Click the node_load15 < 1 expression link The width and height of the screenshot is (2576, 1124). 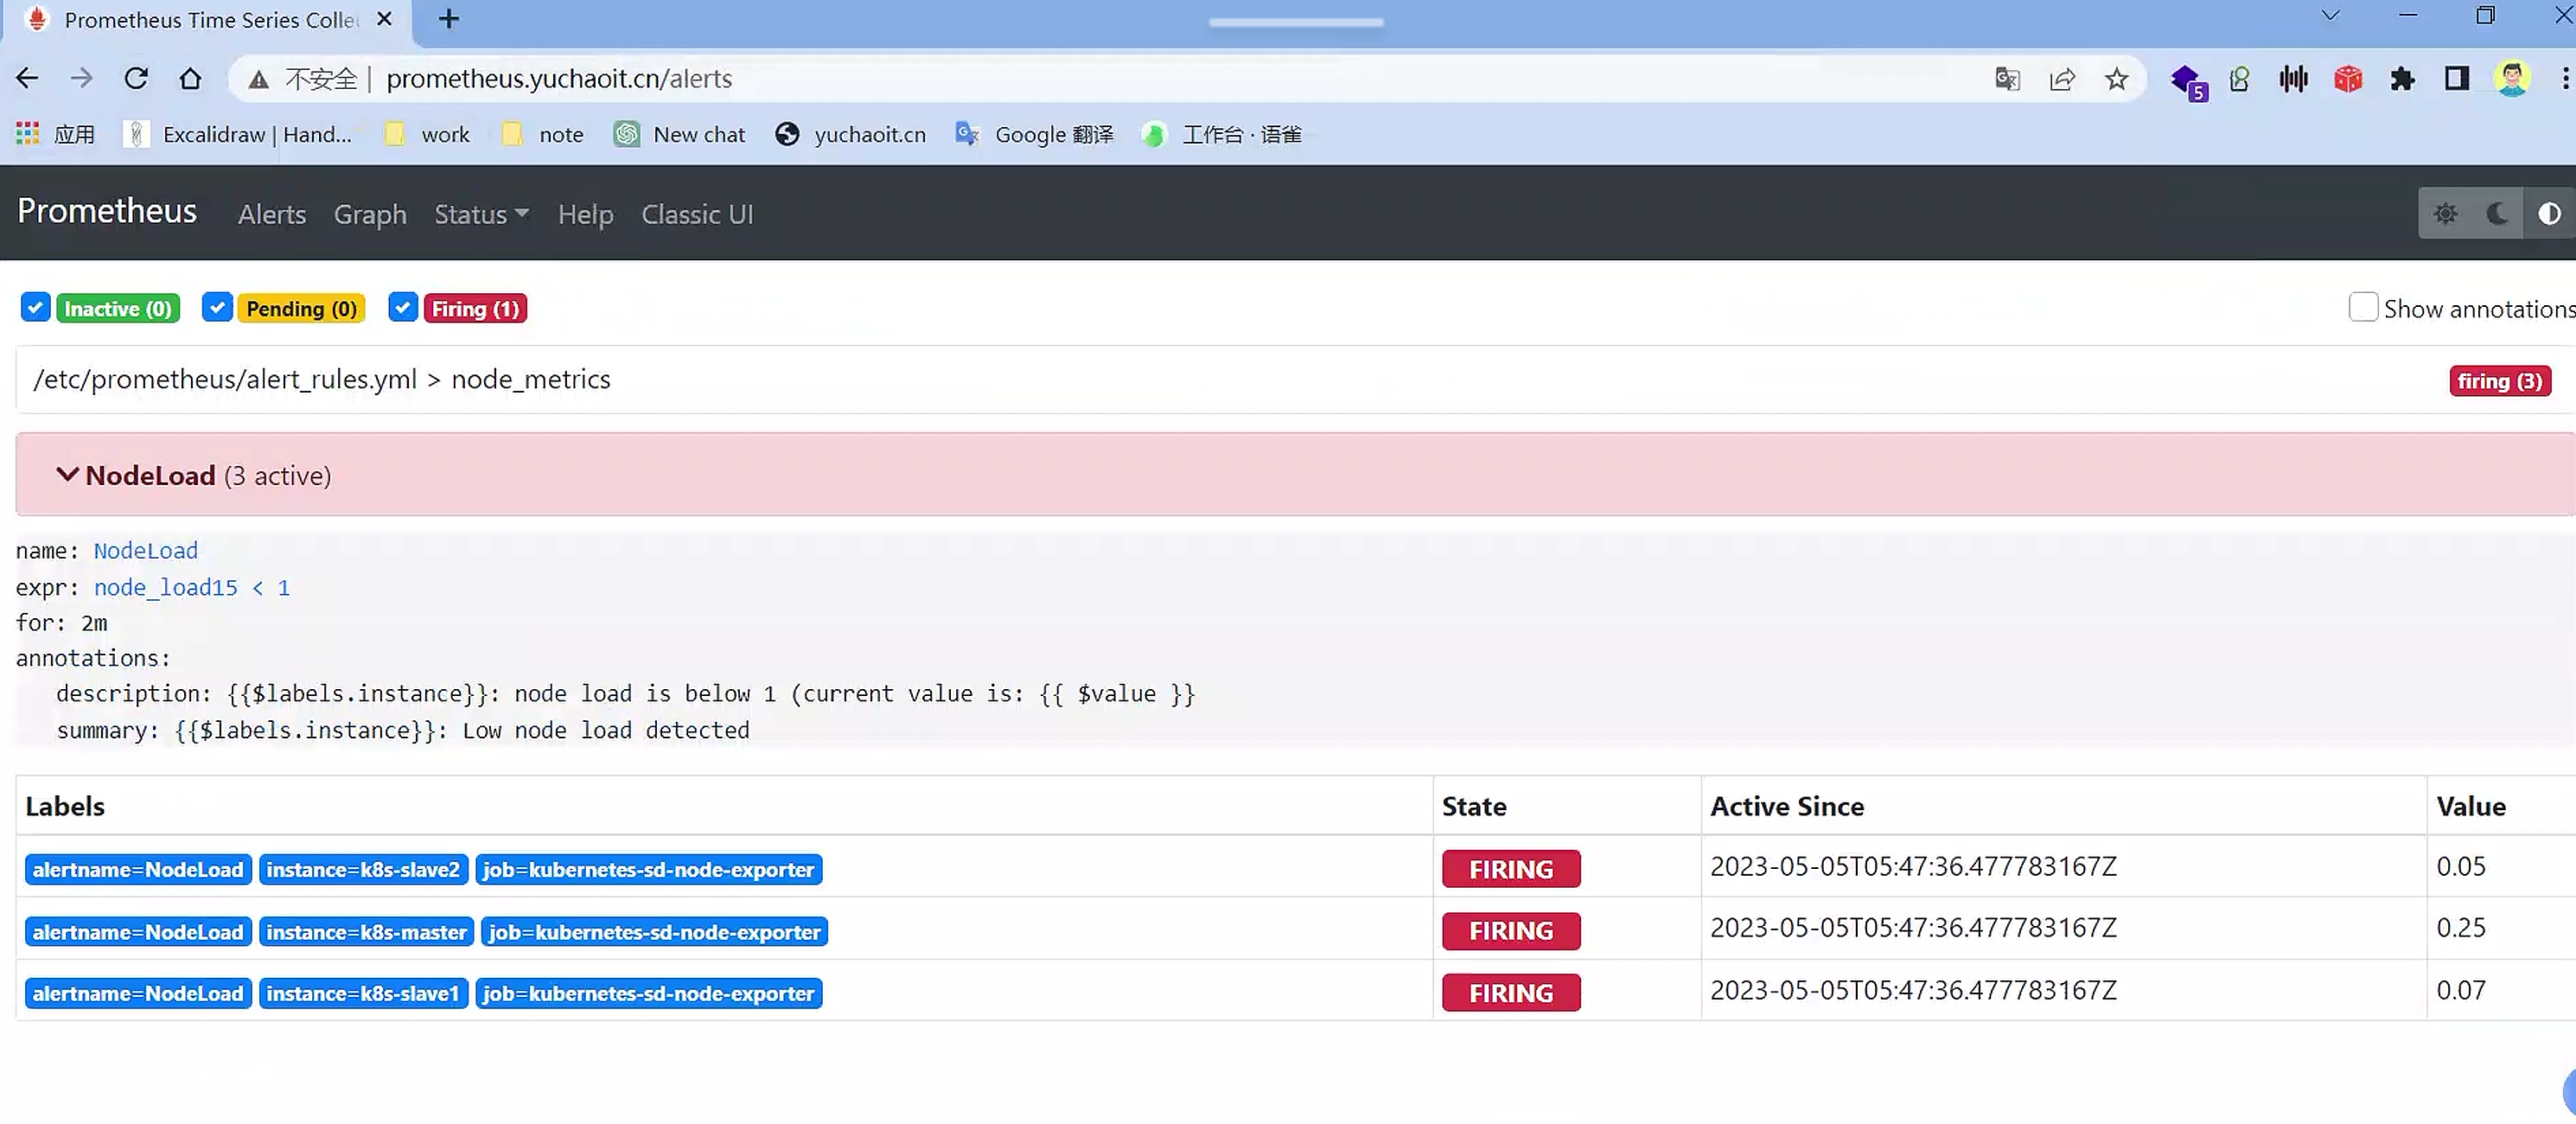[191, 588]
